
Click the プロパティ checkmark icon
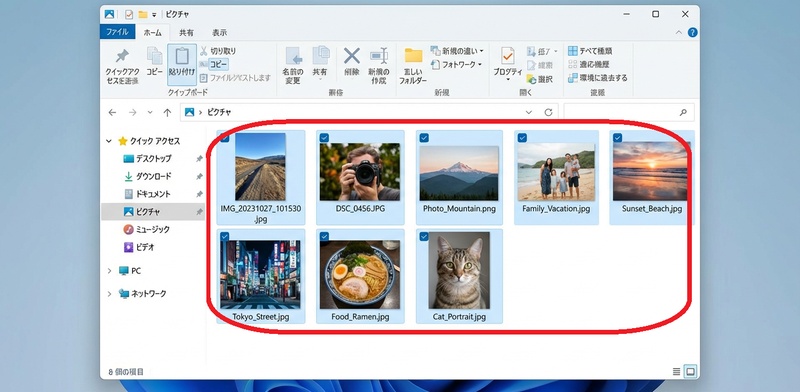click(507, 56)
